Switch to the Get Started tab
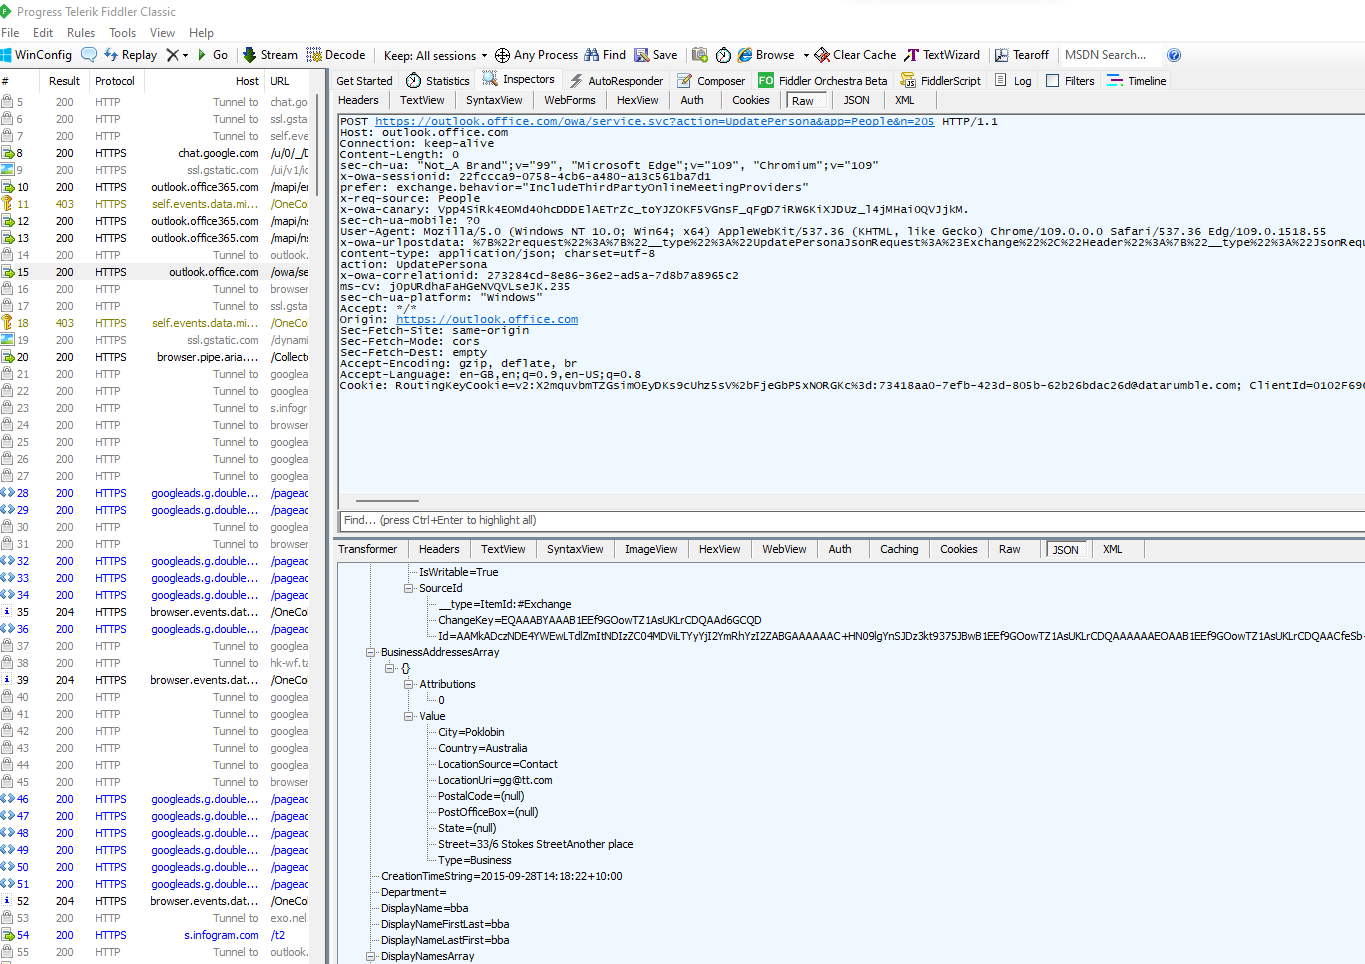The height and width of the screenshot is (964, 1365). click(x=364, y=81)
